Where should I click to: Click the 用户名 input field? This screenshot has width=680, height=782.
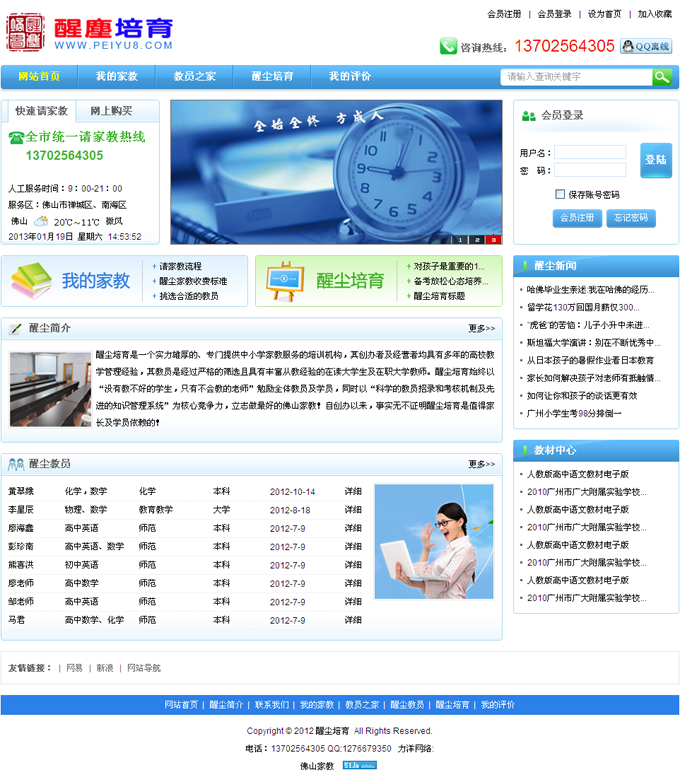click(590, 153)
